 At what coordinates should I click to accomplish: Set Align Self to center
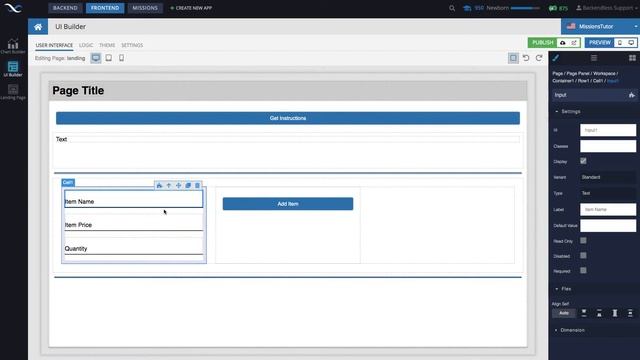coord(630,313)
